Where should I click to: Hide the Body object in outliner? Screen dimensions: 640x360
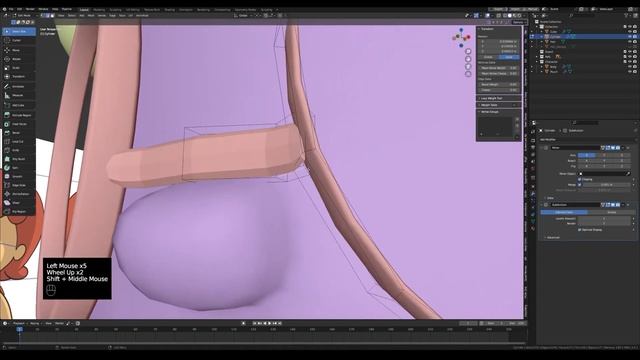(630, 67)
